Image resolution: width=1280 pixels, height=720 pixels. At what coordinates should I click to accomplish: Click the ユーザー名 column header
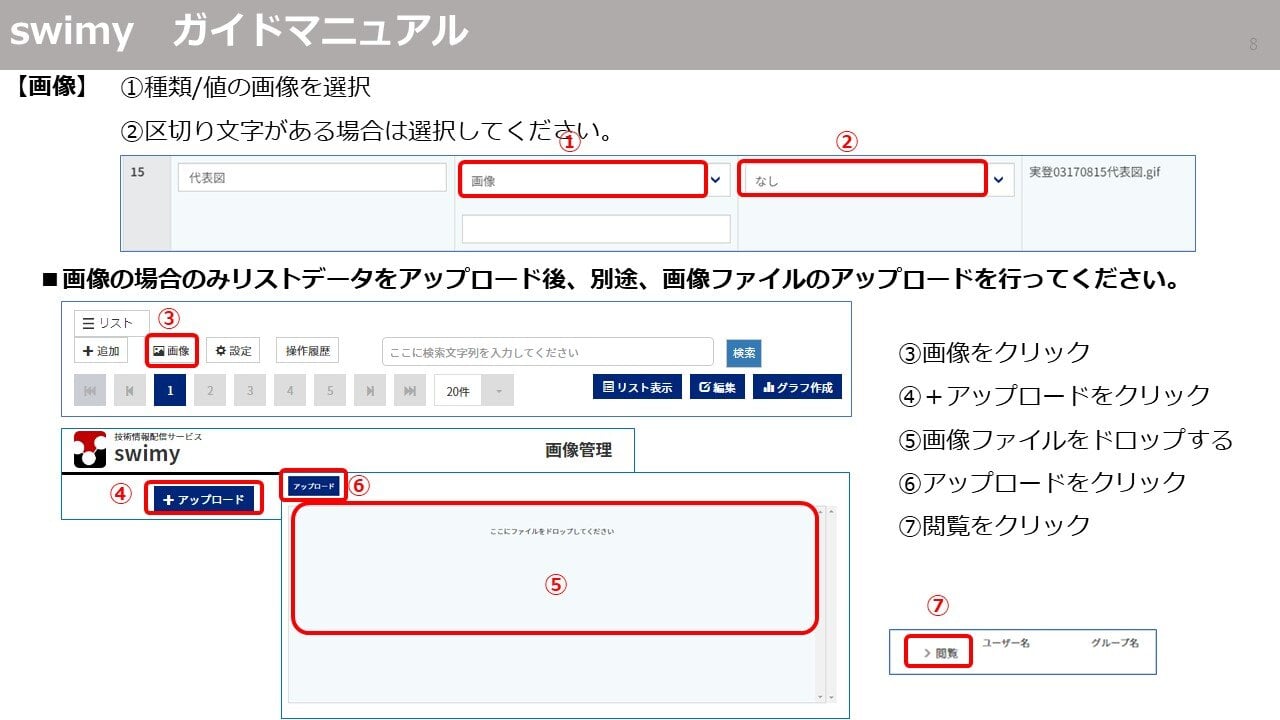point(1006,643)
